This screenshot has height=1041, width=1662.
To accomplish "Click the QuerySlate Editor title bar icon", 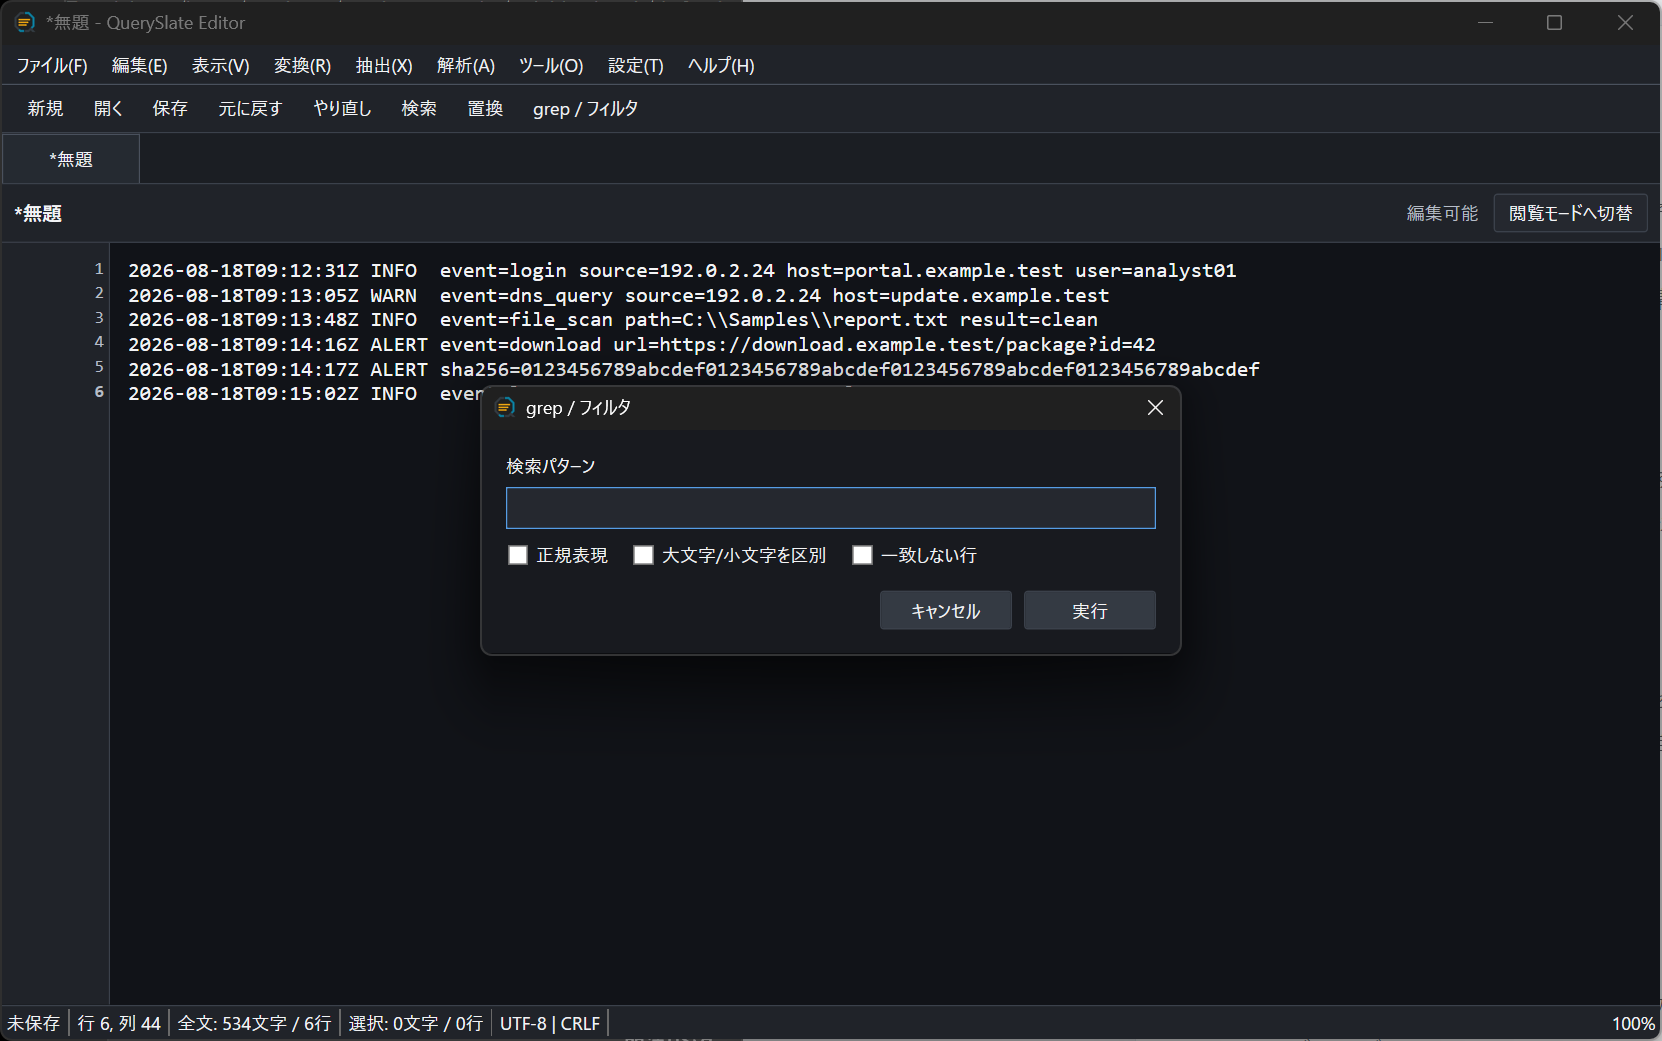I will 25,23.
